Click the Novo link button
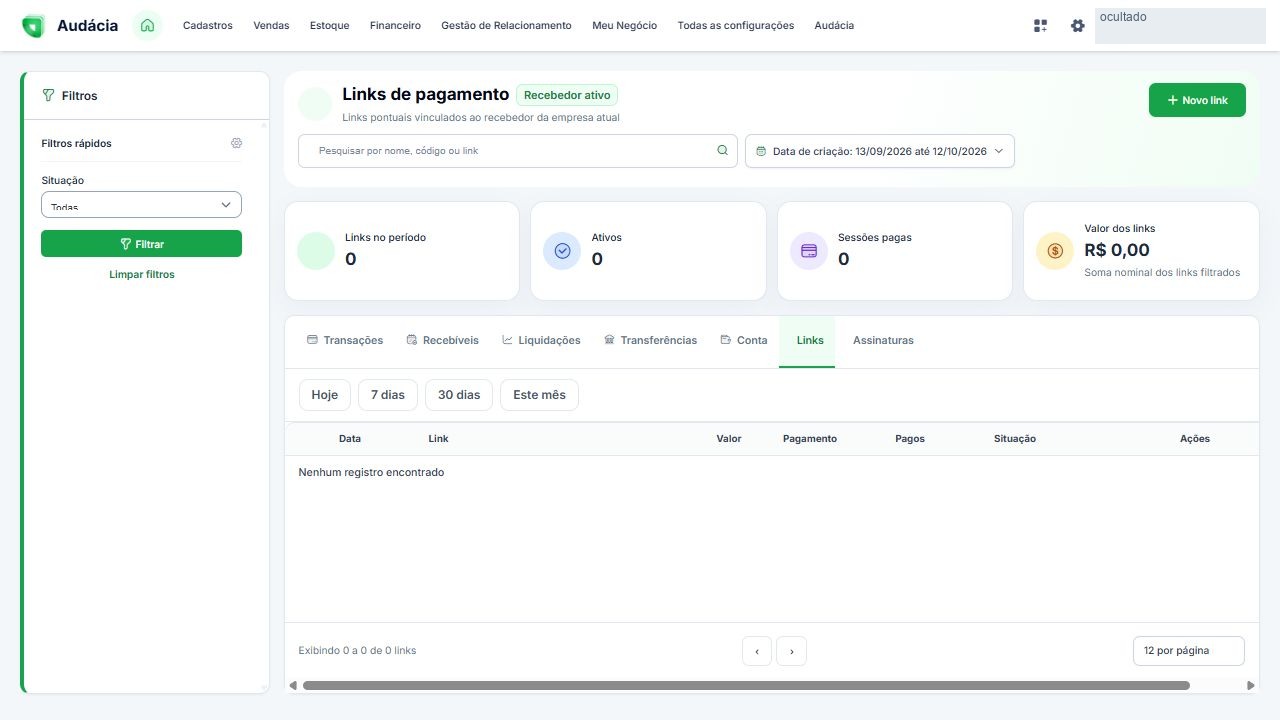 pyautogui.click(x=1197, y=100)
